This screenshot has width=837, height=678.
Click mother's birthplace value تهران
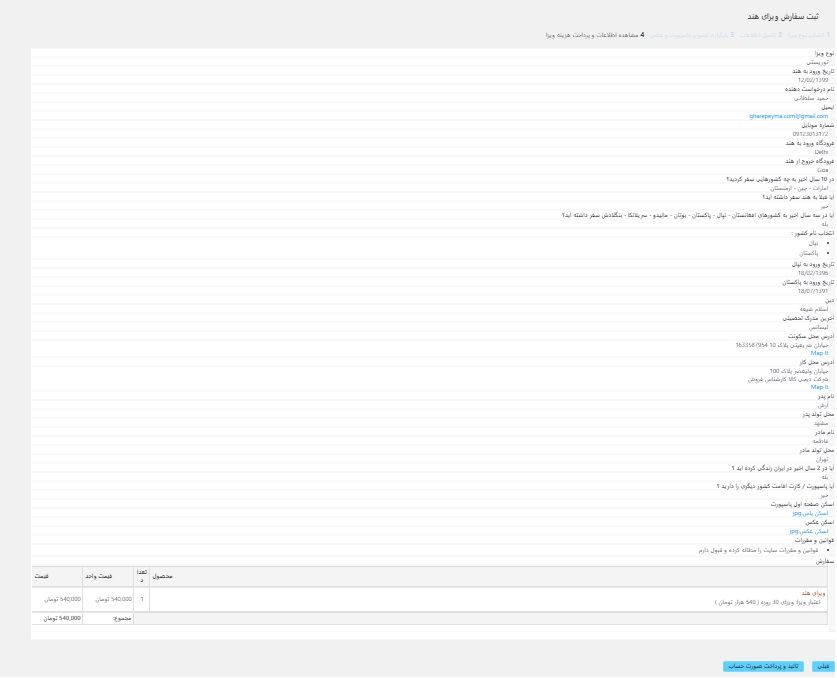[822, 459]
